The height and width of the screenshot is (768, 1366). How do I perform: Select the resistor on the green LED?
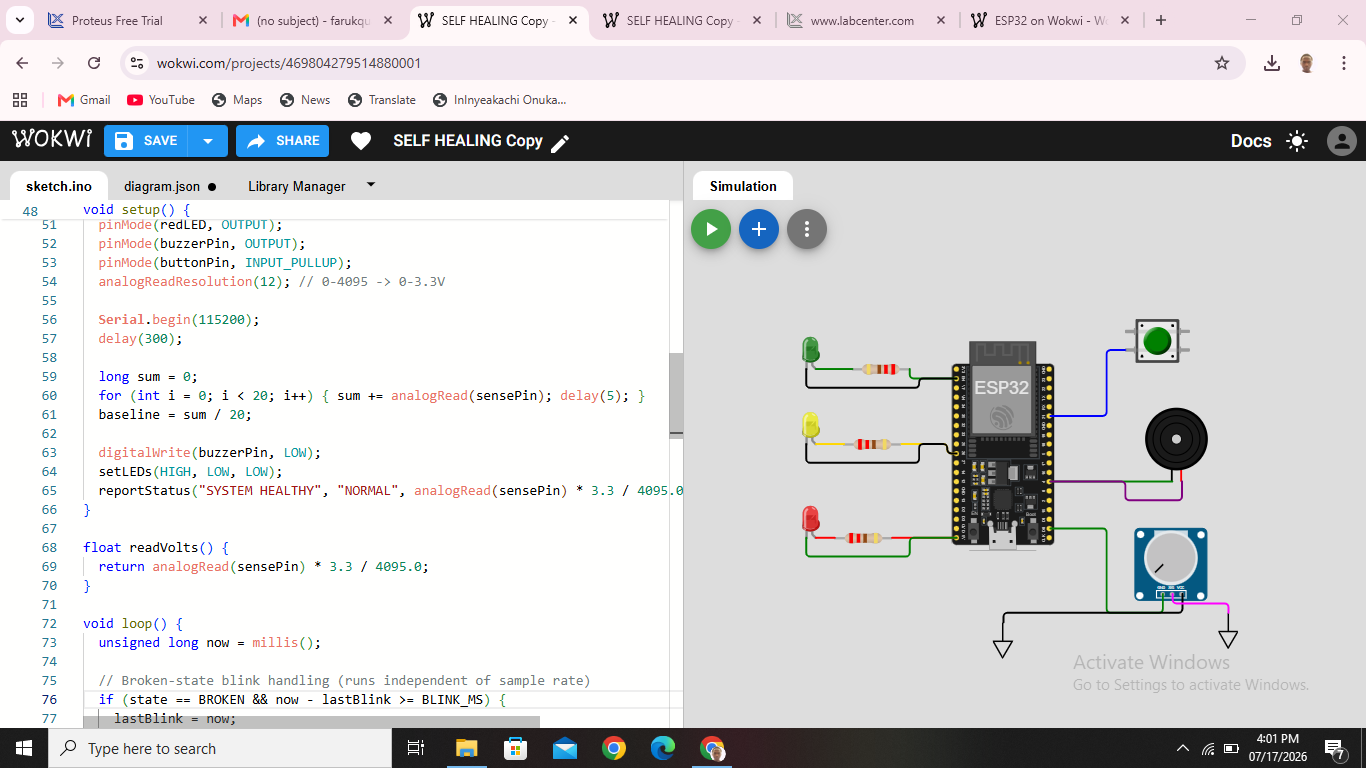pyautogui.click(x=880, y=369)
